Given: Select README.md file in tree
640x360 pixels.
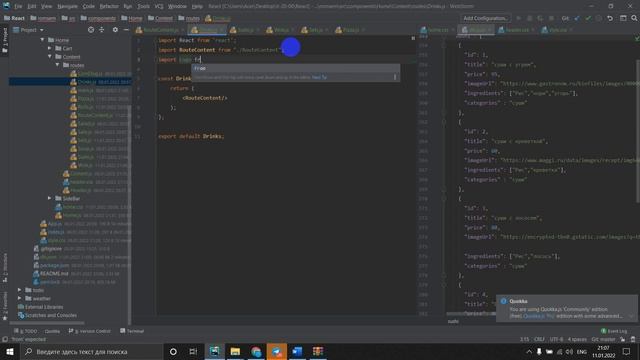Looking at the screenshot, I should coord(53,273).
